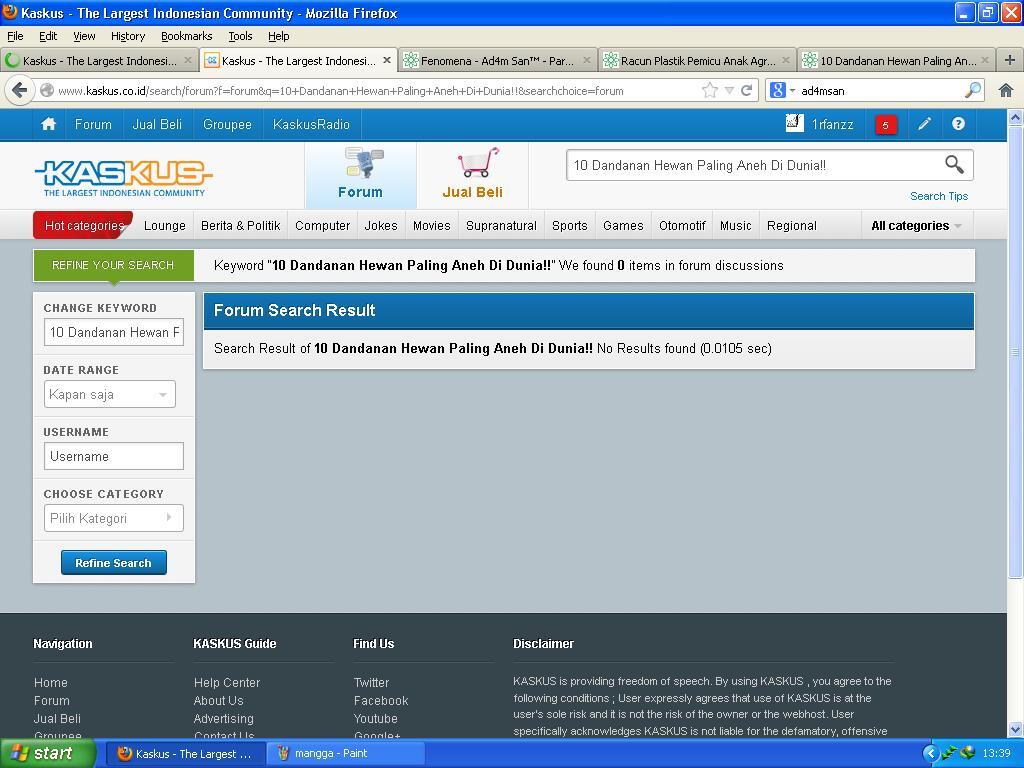Open Groupee in the top navbar
Viewport: 1024px width, 768px height.
click(227, 124)
